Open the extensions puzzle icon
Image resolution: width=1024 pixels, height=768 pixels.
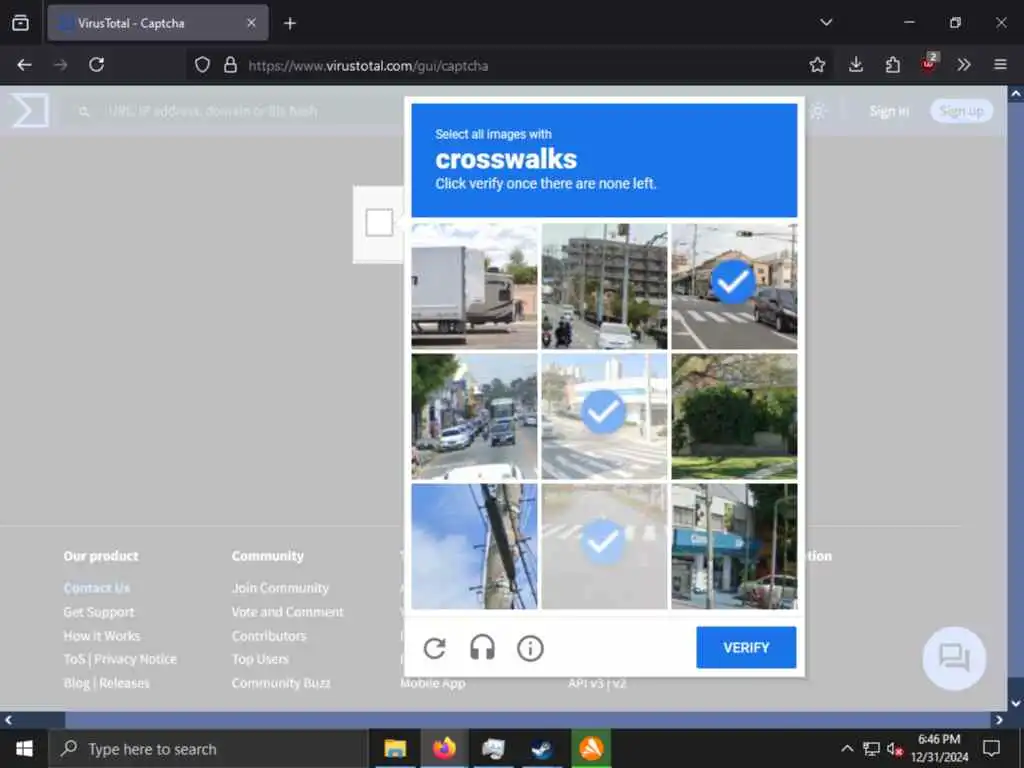tap(893, 65)
